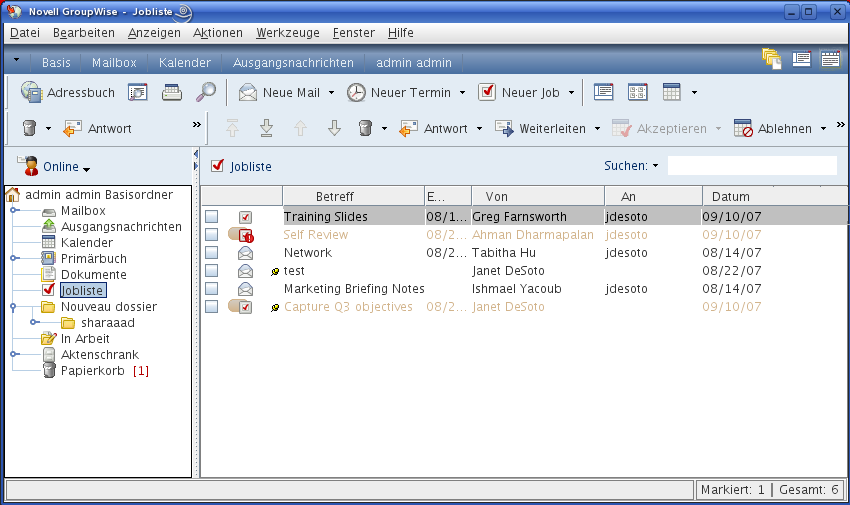850x505 pixels.
Task: Open the Weiterleiten dropdown arrow
Action: pos(597,129)
